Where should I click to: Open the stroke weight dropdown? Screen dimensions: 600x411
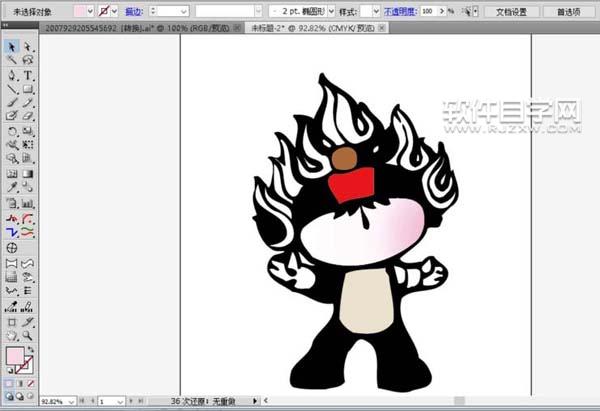[184, 11]
